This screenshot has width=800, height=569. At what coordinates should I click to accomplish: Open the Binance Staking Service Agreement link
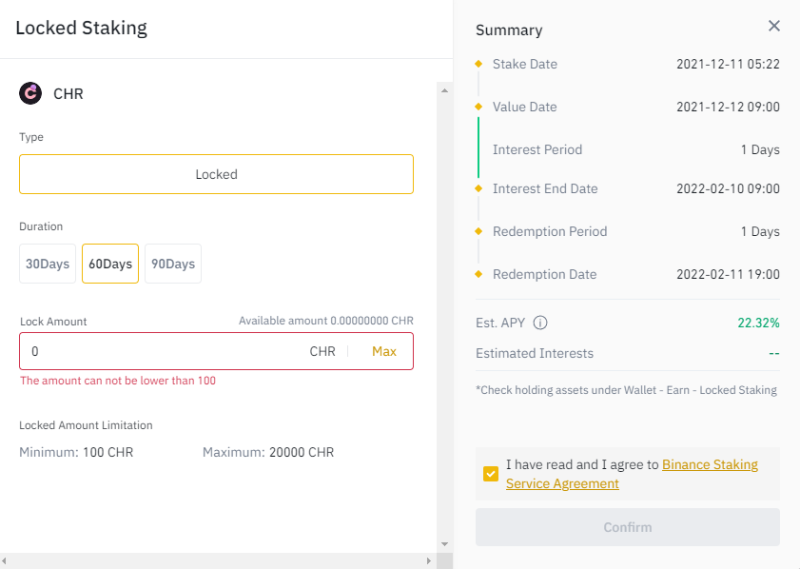point(632,474)
